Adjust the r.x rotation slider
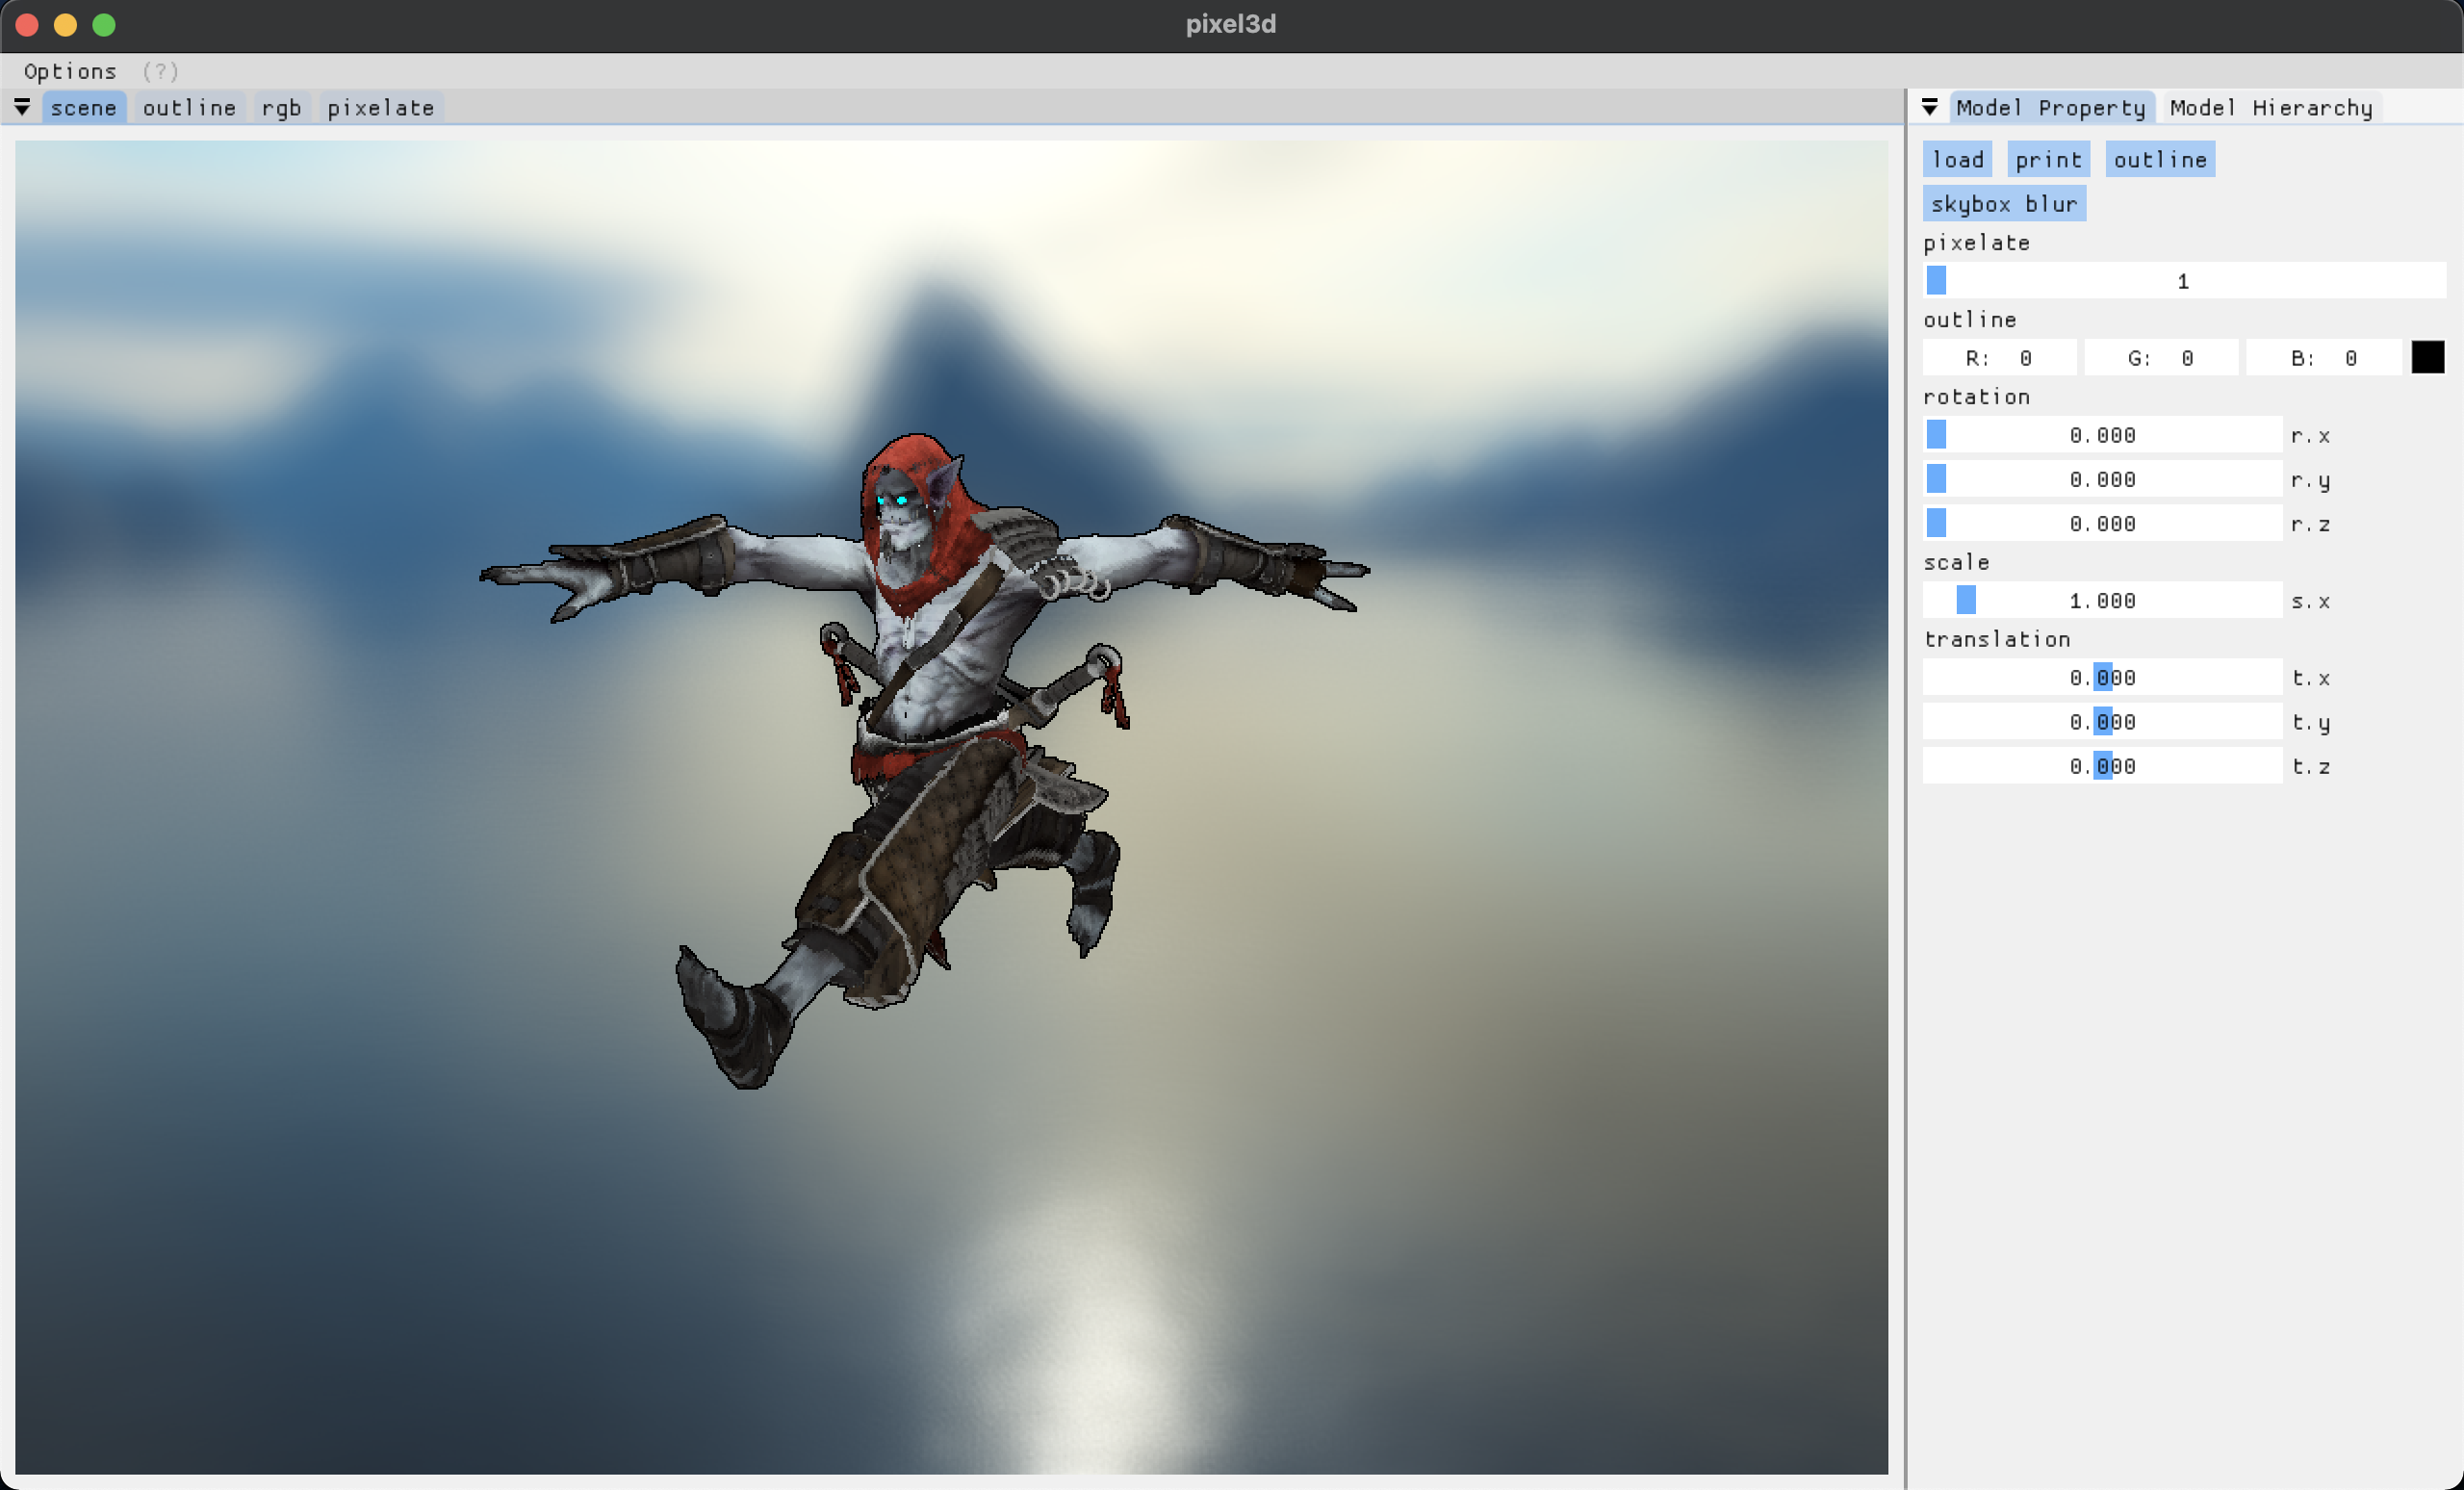Screen dimensions: 2464x1490 (2102, 434)
